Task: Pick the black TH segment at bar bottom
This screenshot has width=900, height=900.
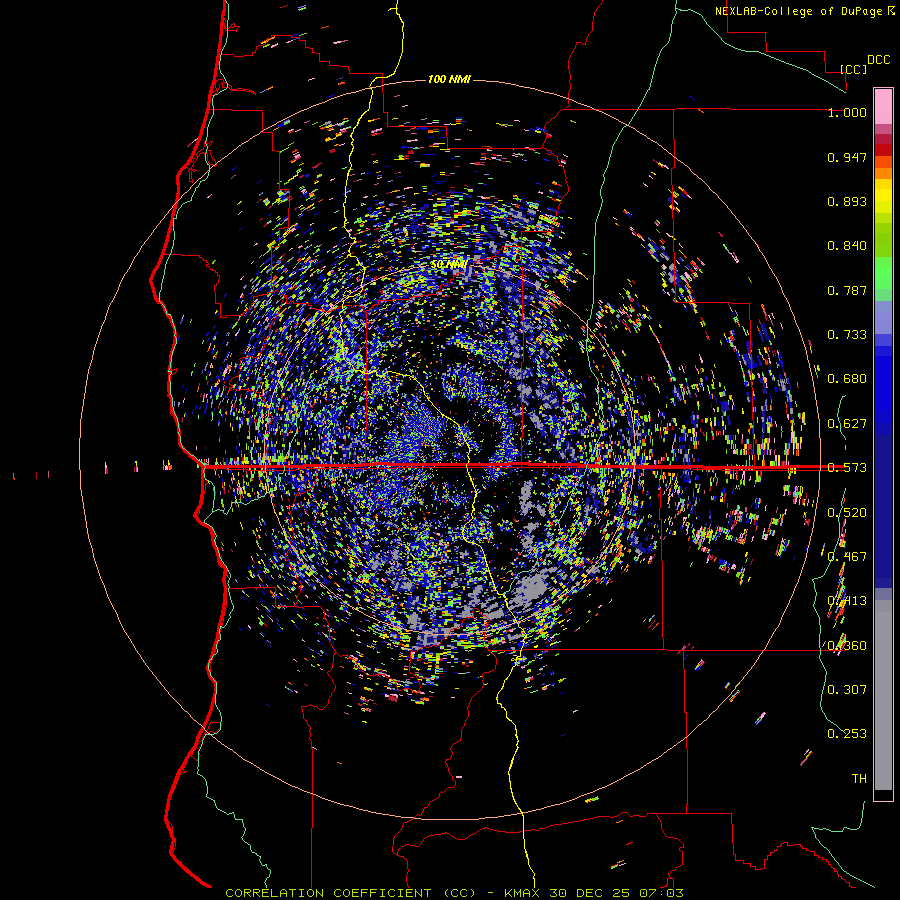Action: (x=883, y=794)
